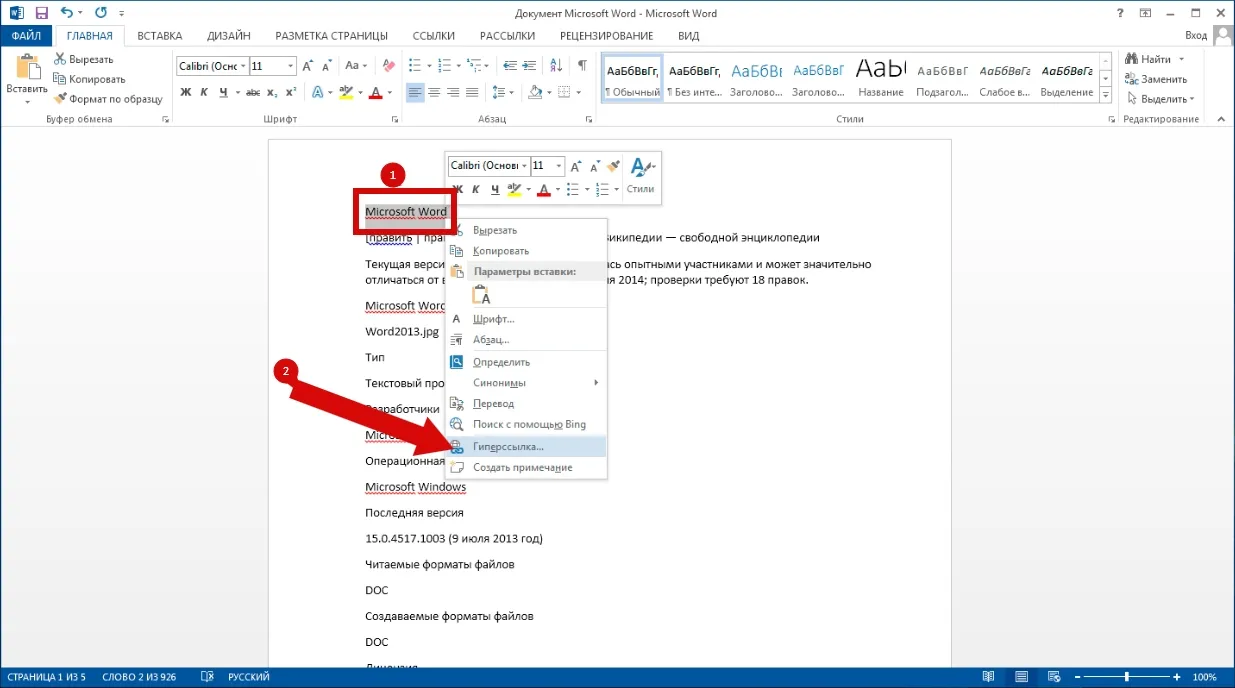Apply the red font color in the ribbon
The image size is (1235, 688).
pos(375,92)
